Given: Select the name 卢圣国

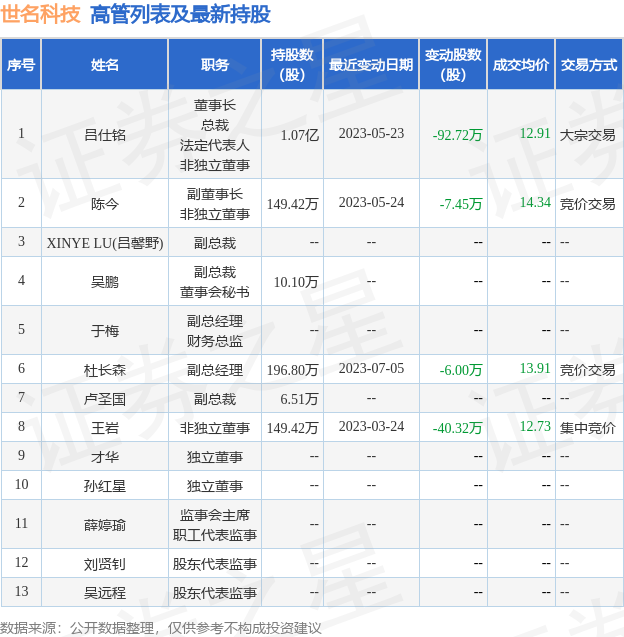Looking at the screenshot, I should click(x=105, y=399).
